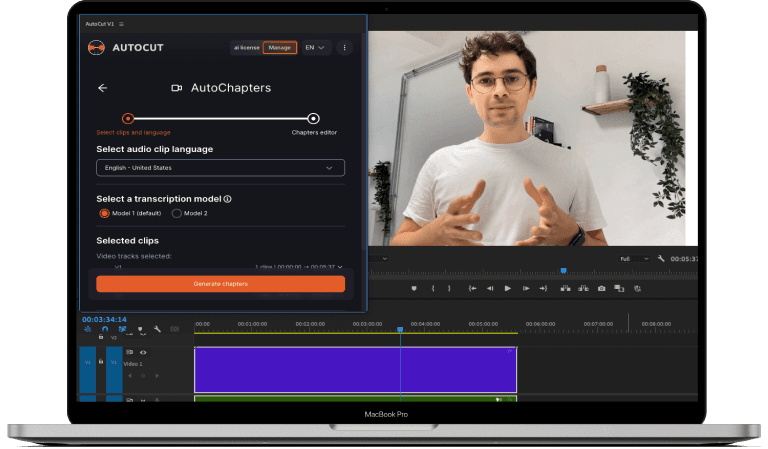Viewport: 768px width, 449px height.
Task: Toggle Video 1 track output eye icon
Action: click(x=143, y=353)
